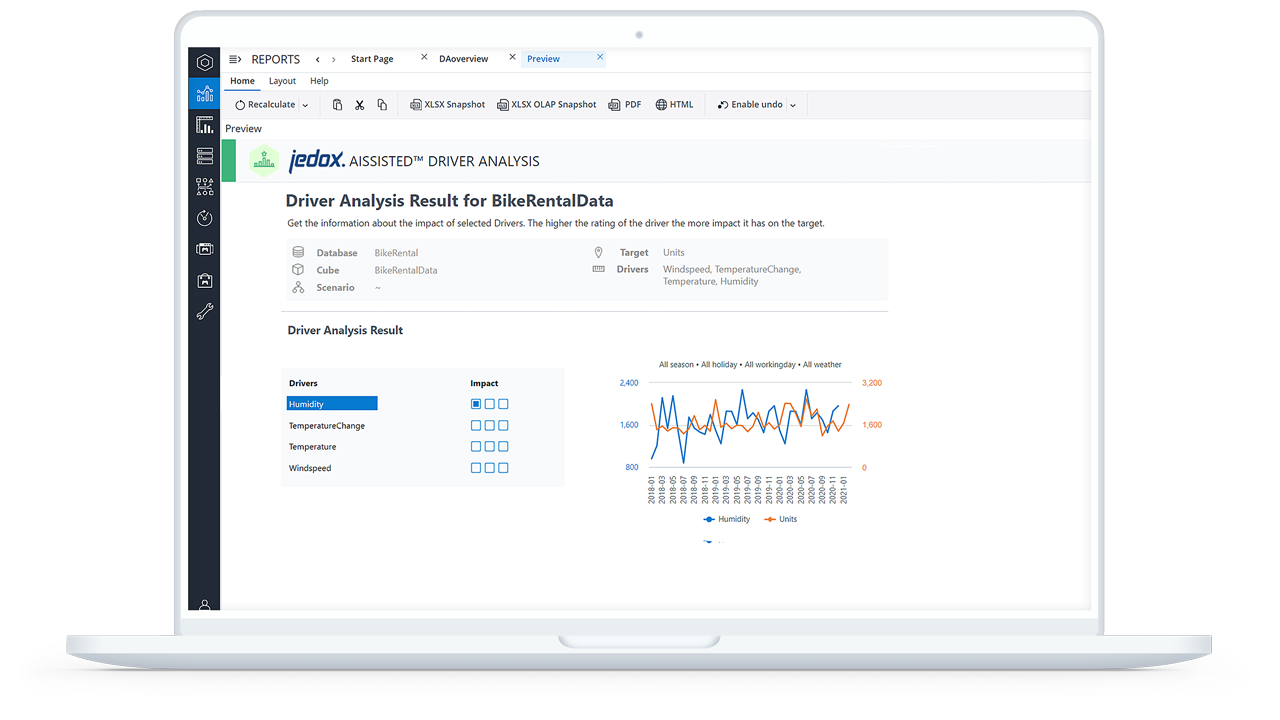The height and width of the screenshot is (720, 1280).
Task: Click the drivers ruler icon
Action: pos(599,269)
